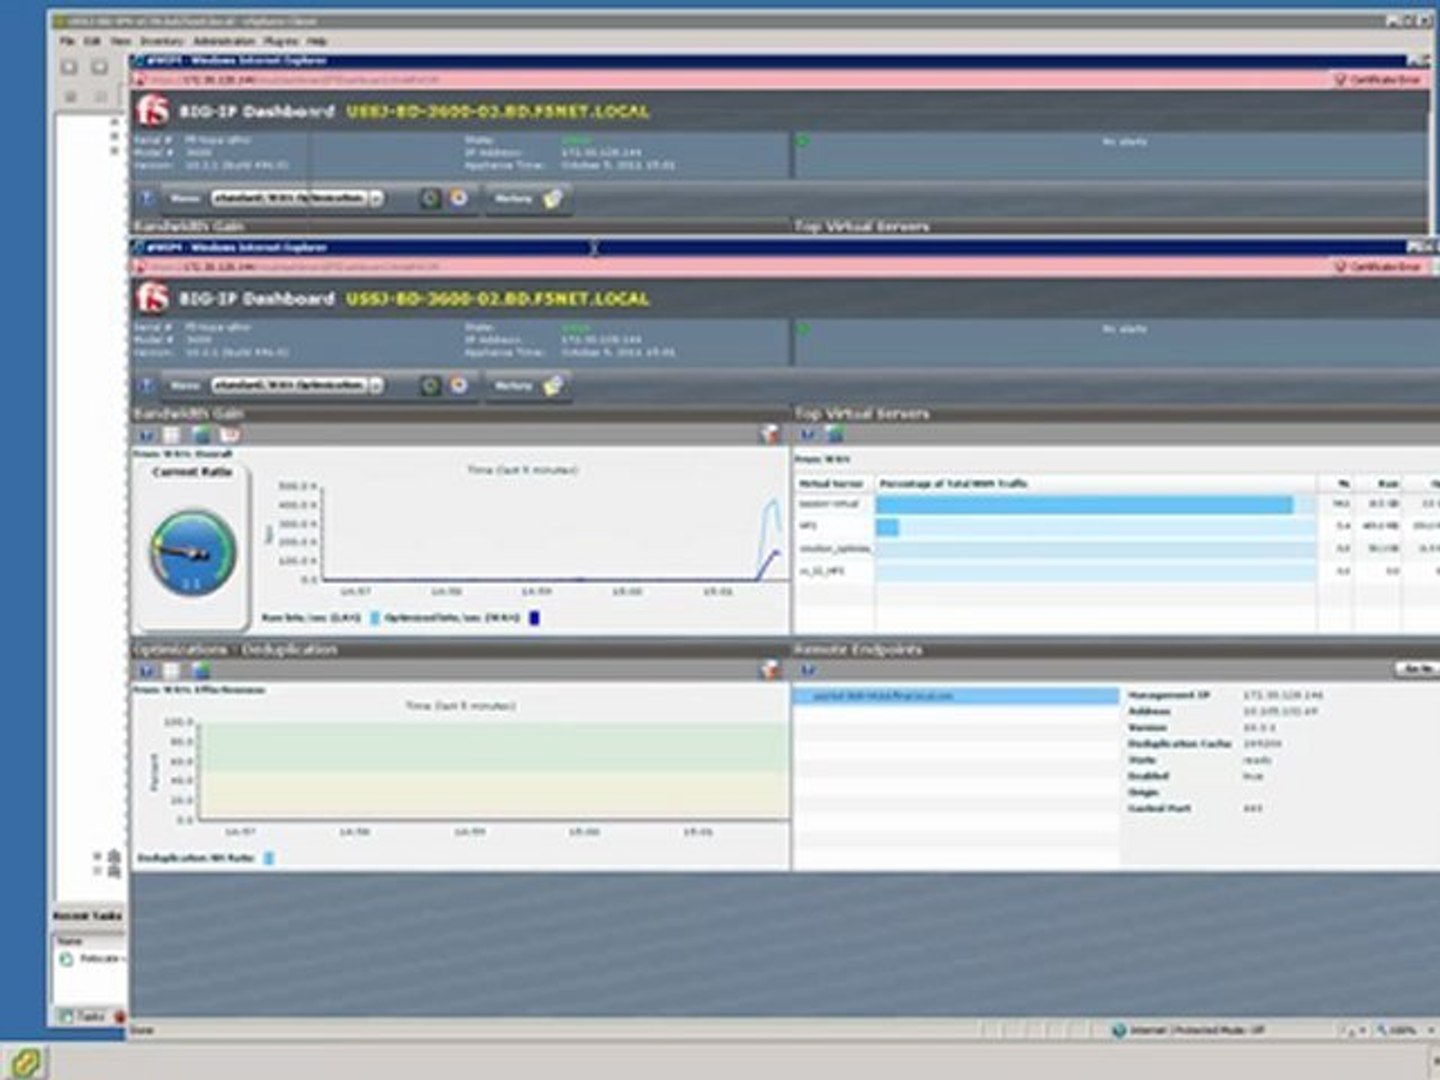Viewport: 1440px width, 1080px height.
Task: Click the front IE window title bar
Action: click(770, 247)
